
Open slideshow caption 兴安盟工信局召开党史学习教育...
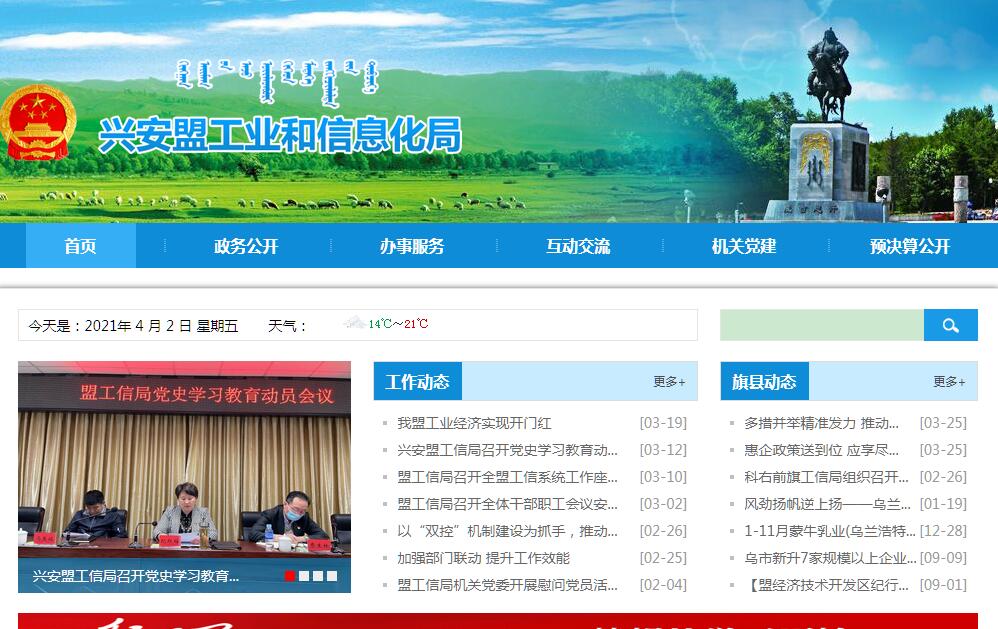pos(136,576)
